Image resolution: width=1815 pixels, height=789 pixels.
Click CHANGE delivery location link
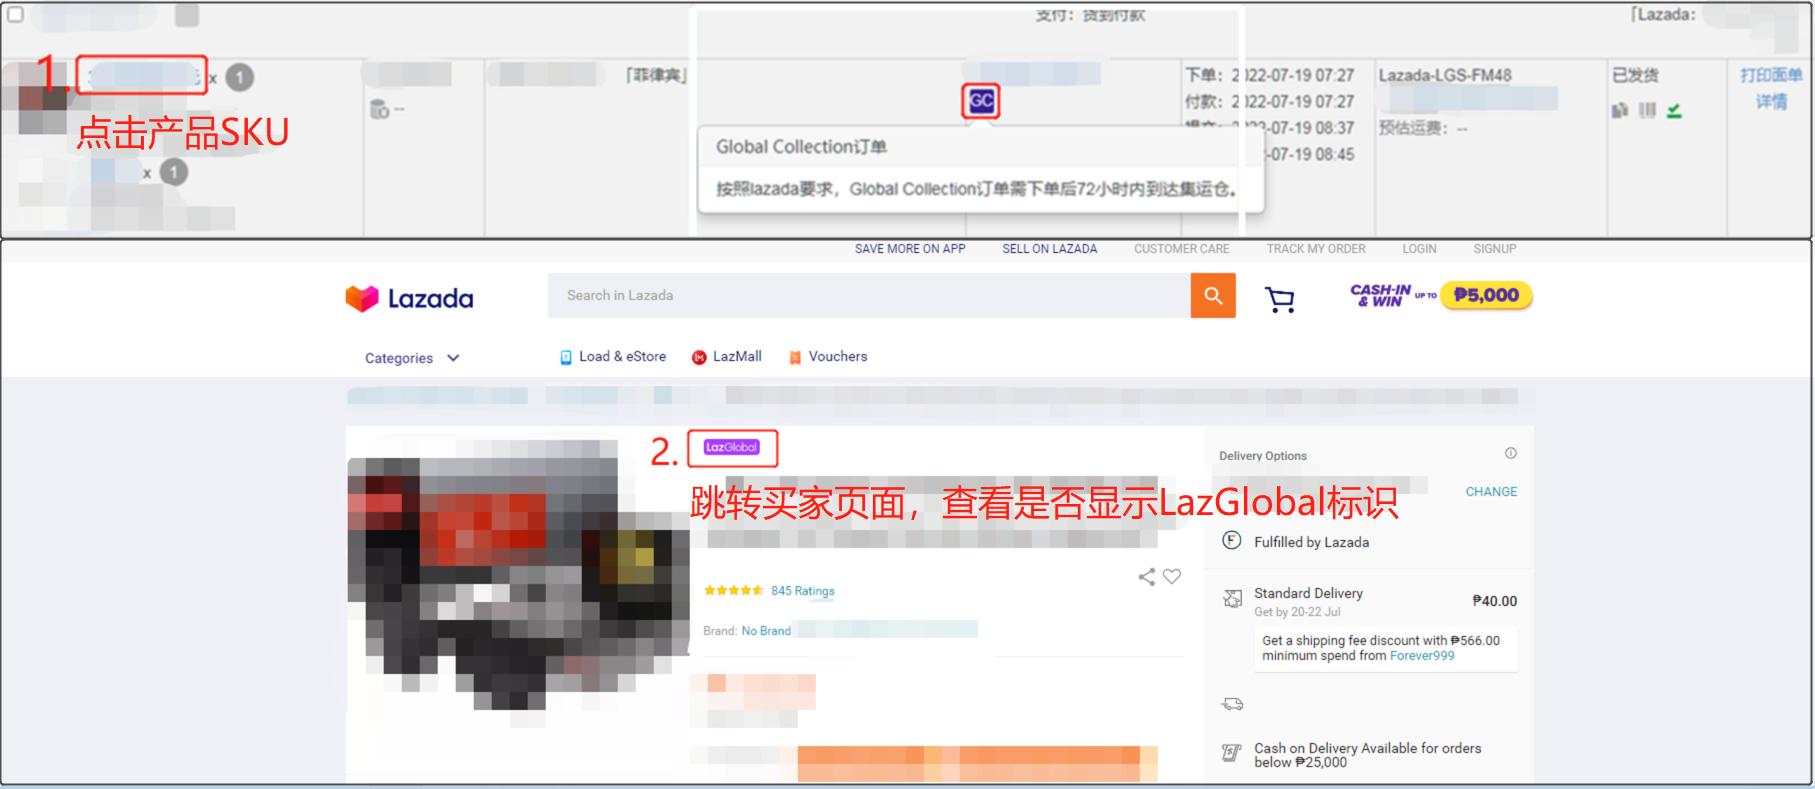tap(1491, 492)
